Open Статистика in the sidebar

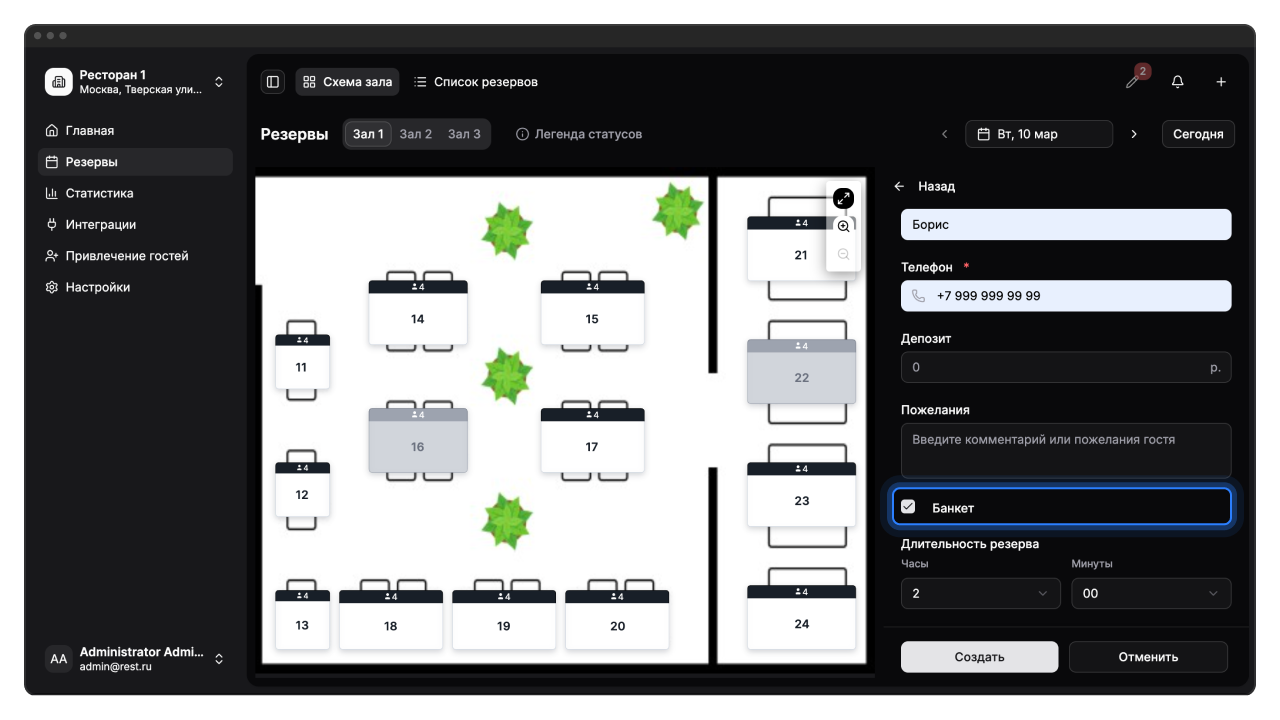point(99,193)
